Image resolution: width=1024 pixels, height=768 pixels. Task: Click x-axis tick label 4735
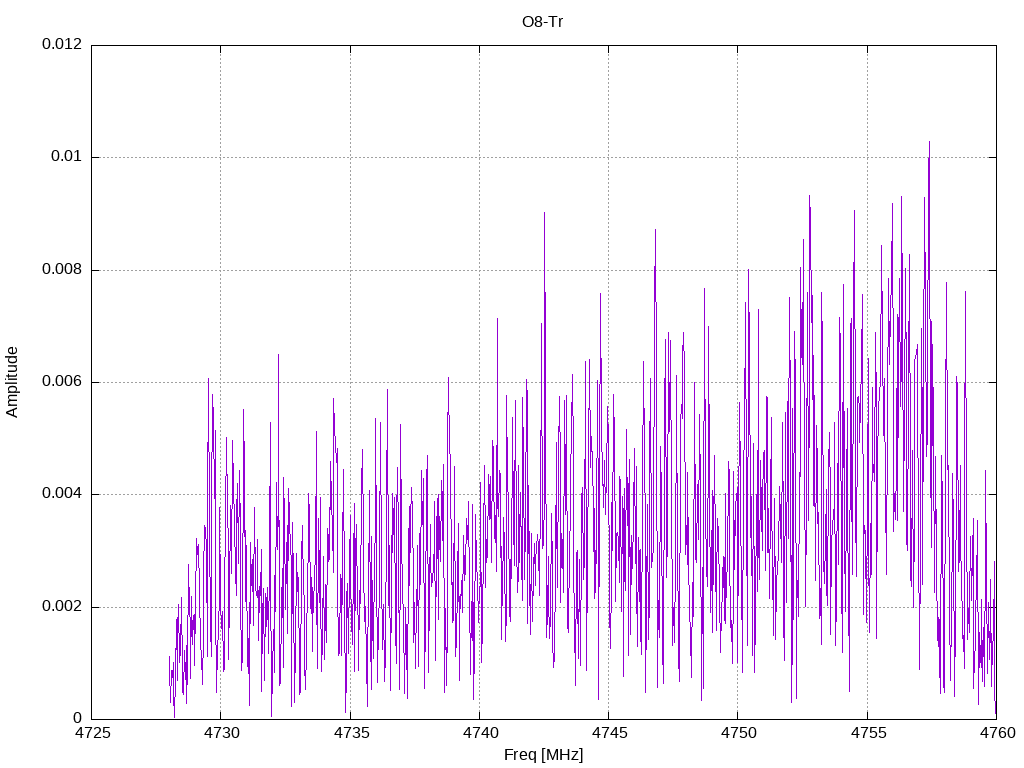tap(351, 733)
